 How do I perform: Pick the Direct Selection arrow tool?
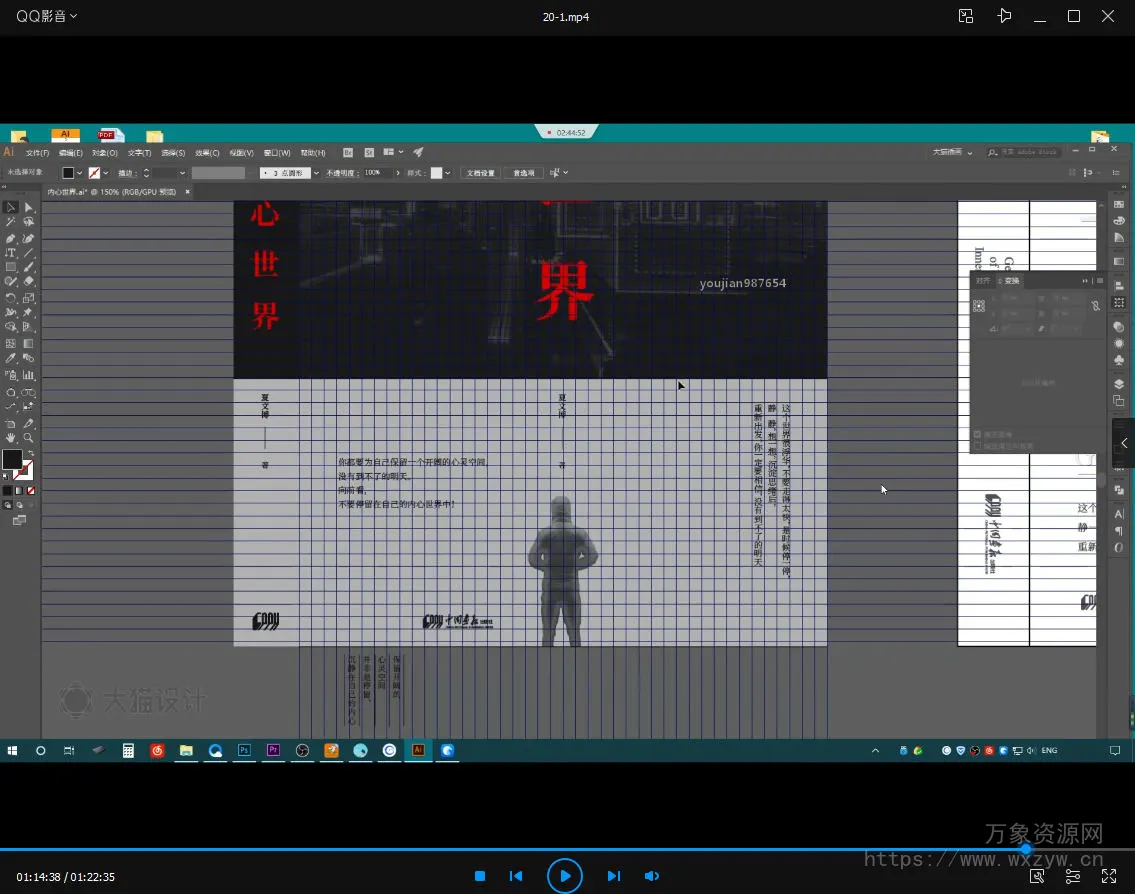(28, 207)
